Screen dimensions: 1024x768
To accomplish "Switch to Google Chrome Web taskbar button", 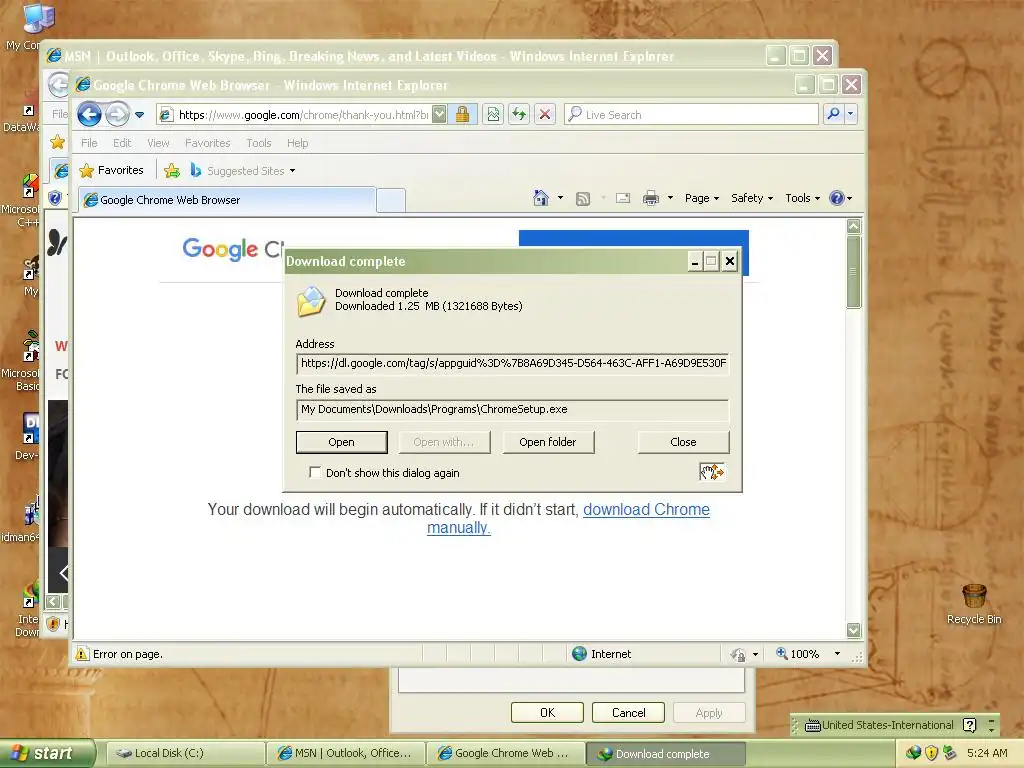I will pyautogui.click(x=506, y=753).
